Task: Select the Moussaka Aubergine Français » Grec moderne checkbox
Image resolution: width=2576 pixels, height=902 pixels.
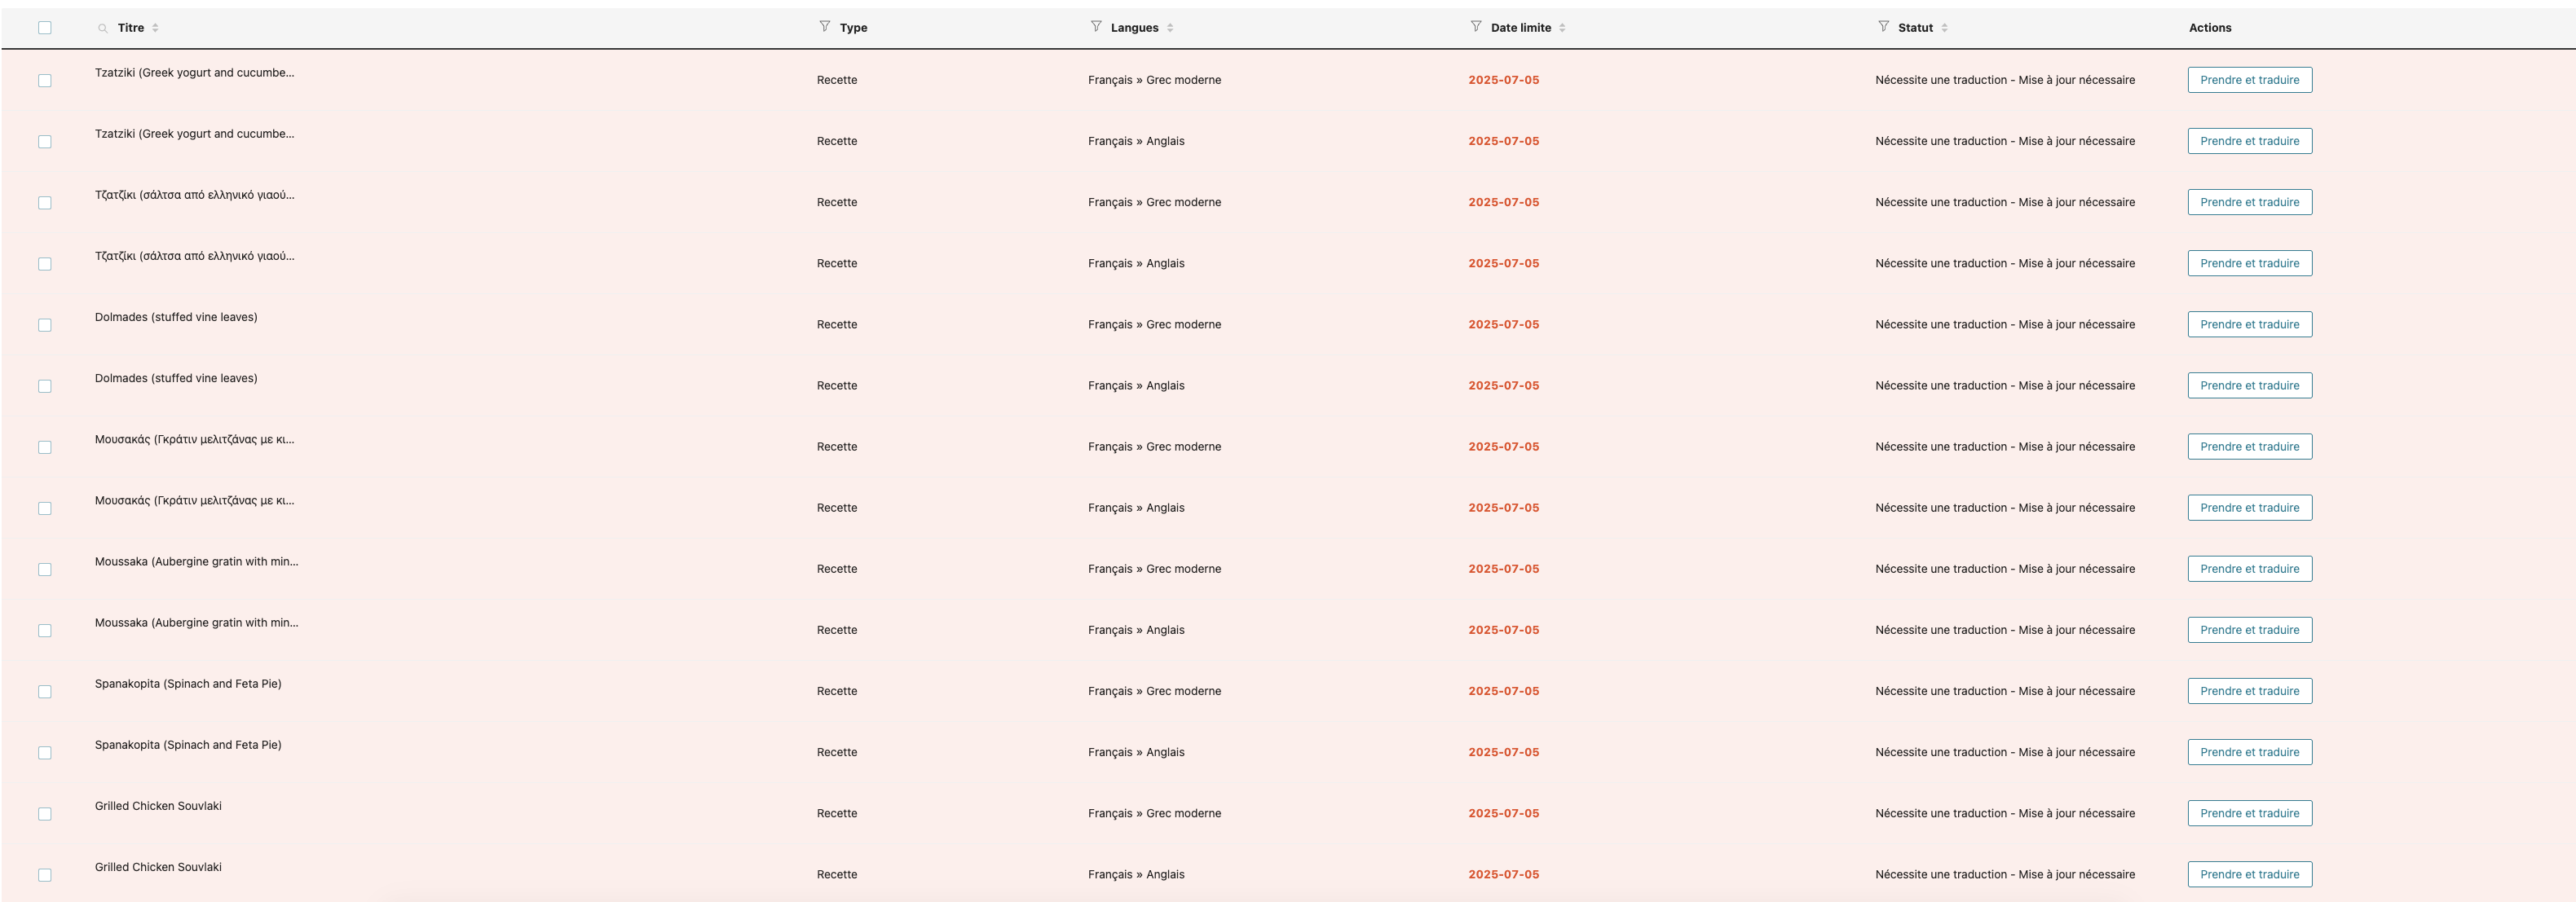Action: click(45, 569)
